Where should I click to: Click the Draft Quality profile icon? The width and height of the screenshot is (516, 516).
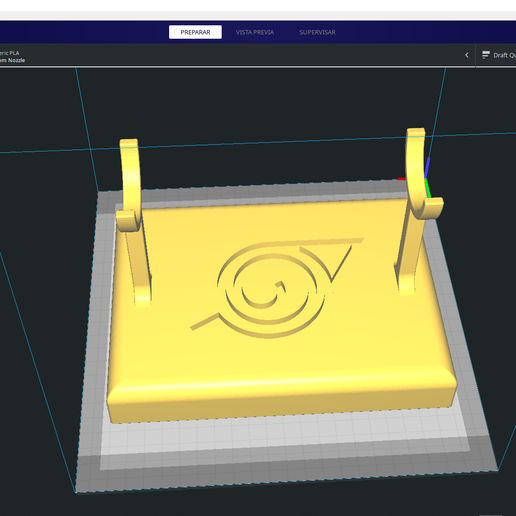486,55
